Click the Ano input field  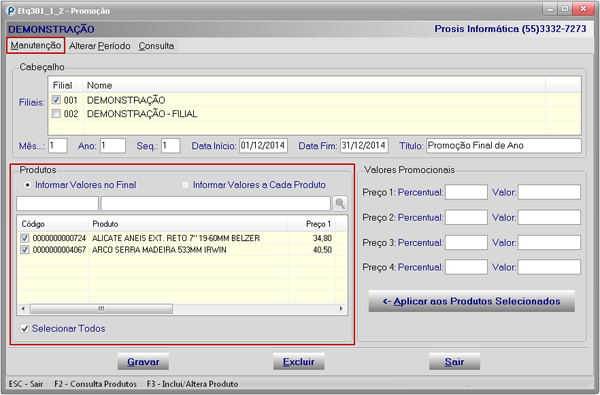[x=113, y=146]
